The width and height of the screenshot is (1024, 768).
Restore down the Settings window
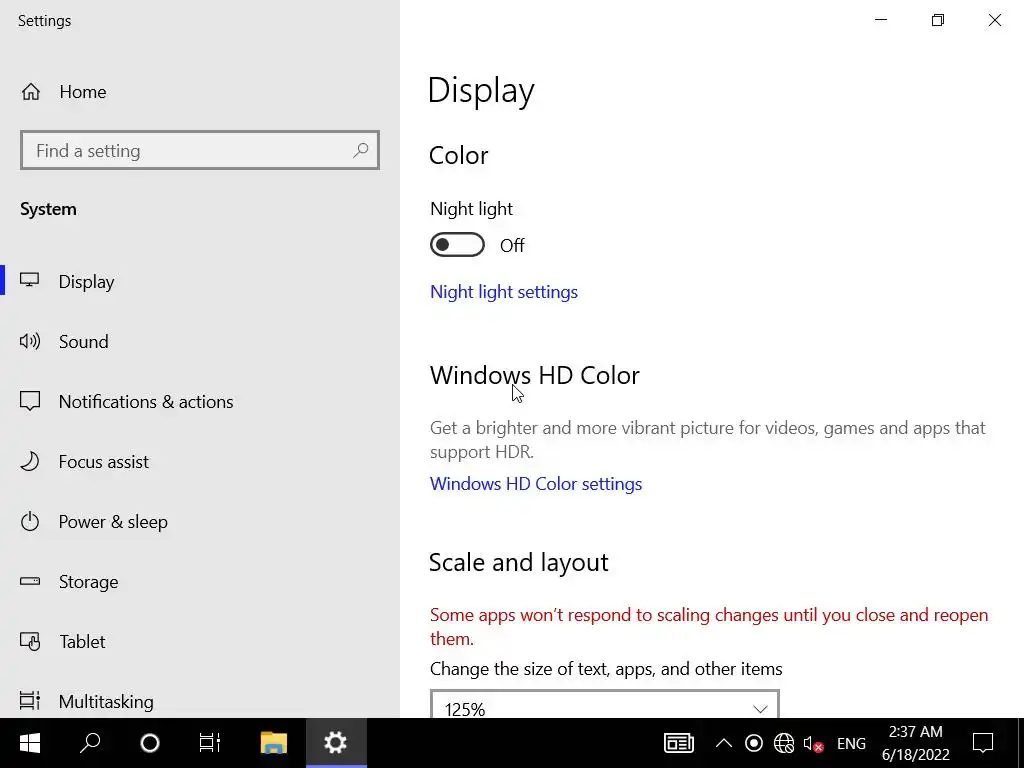click(938, 20)
